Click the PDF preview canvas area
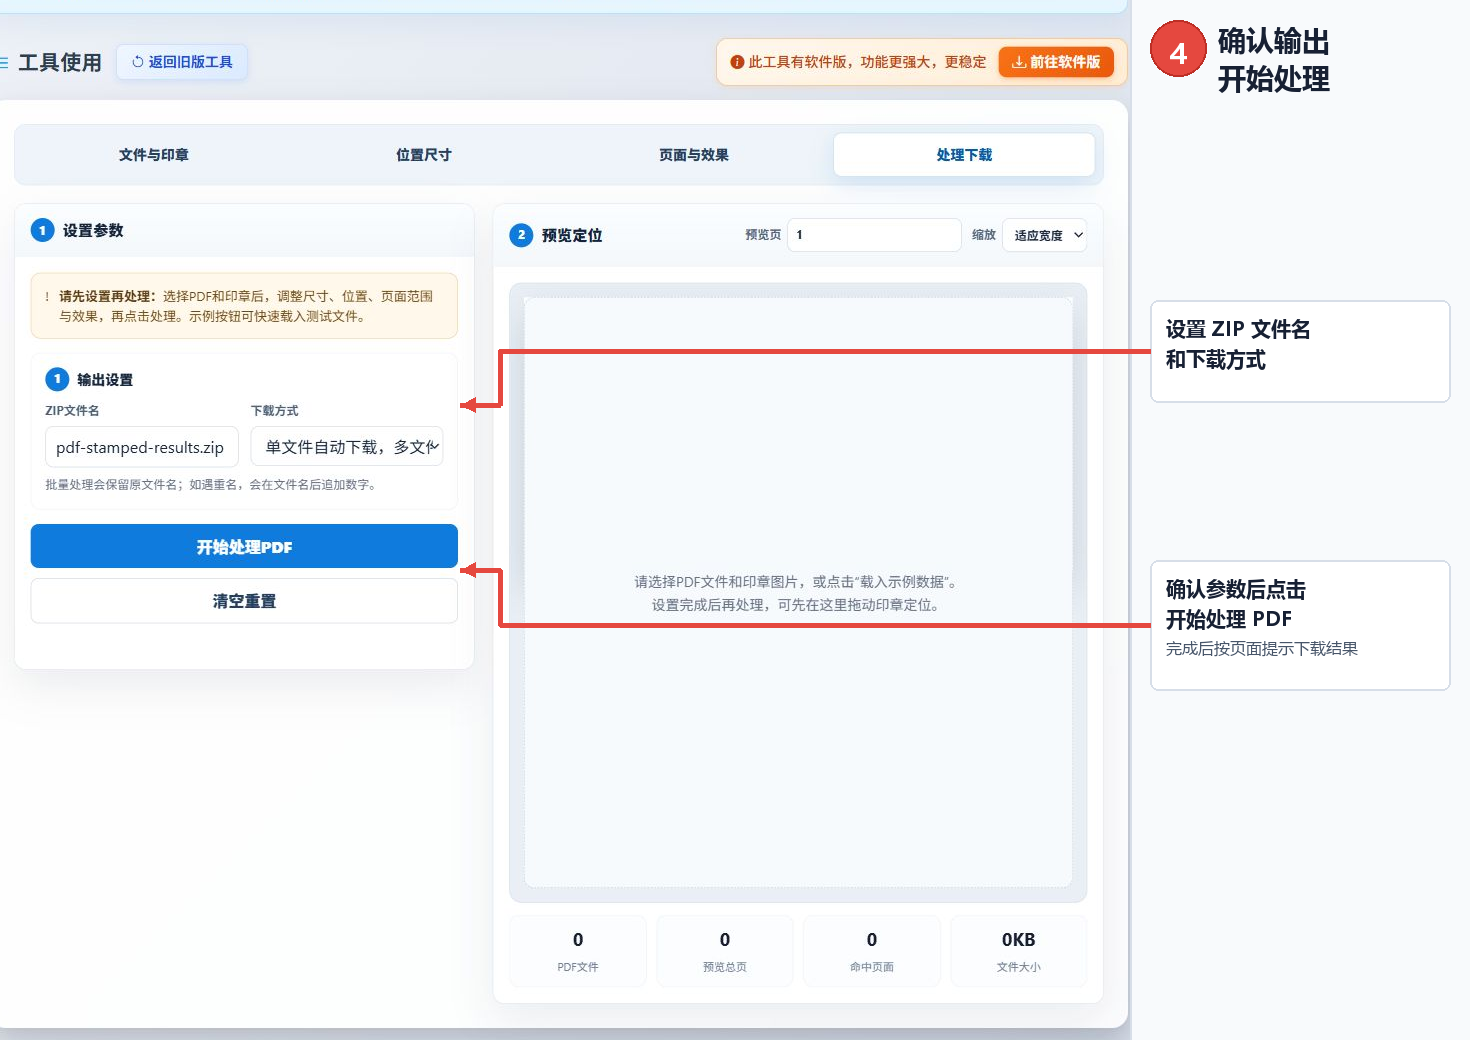 click(x=798, y=592)
